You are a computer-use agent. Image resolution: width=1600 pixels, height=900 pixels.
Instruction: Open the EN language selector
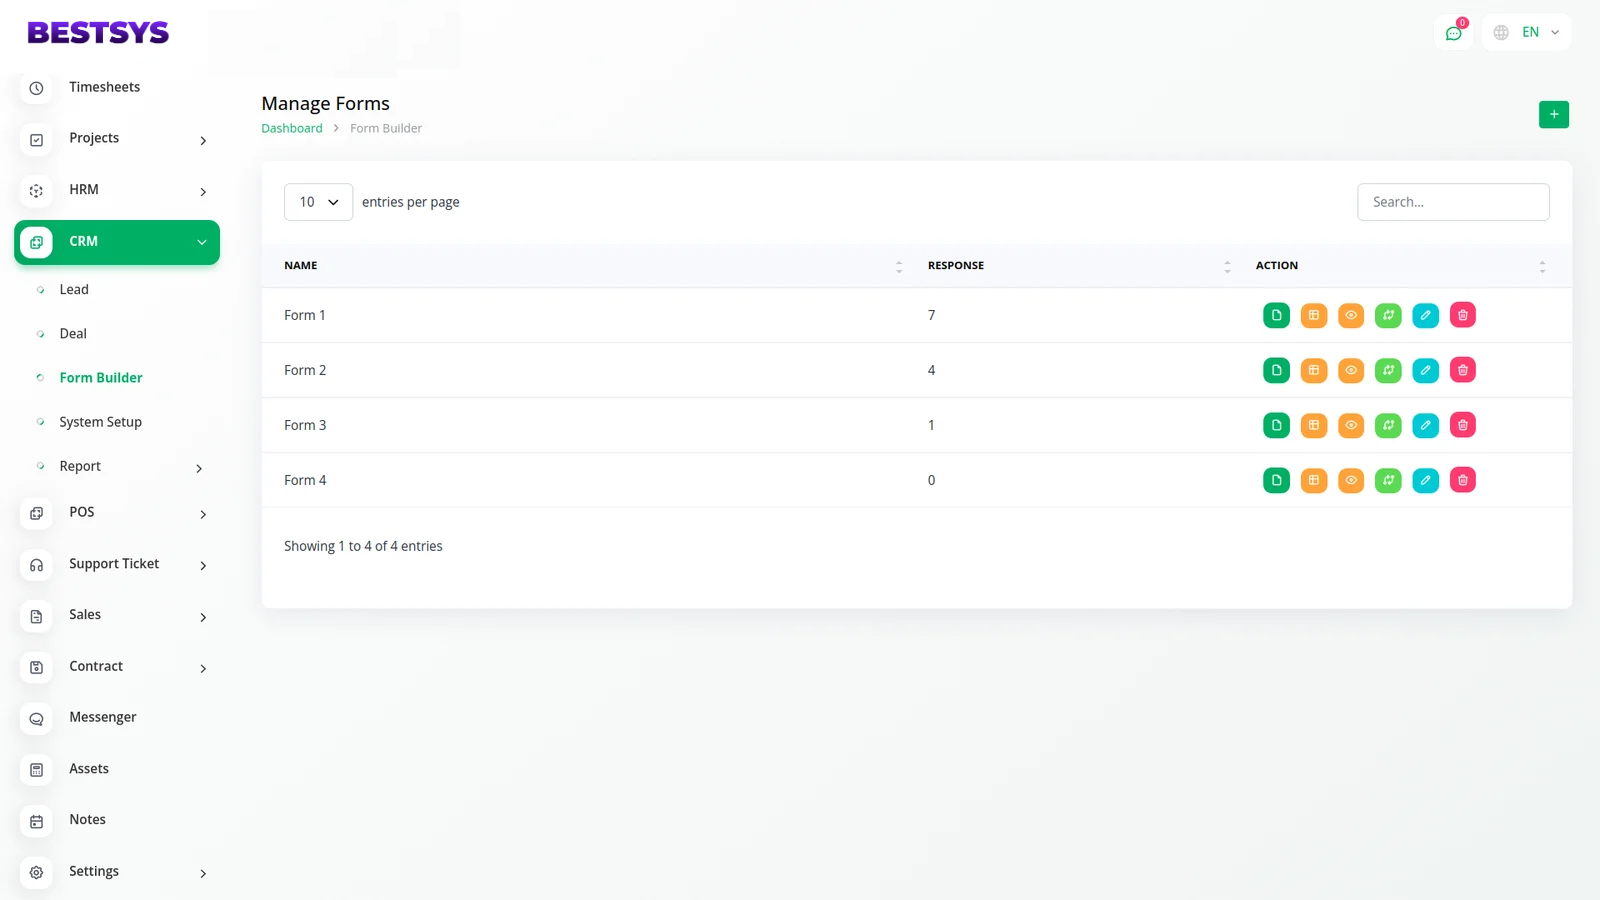(x=1527, y=33)
